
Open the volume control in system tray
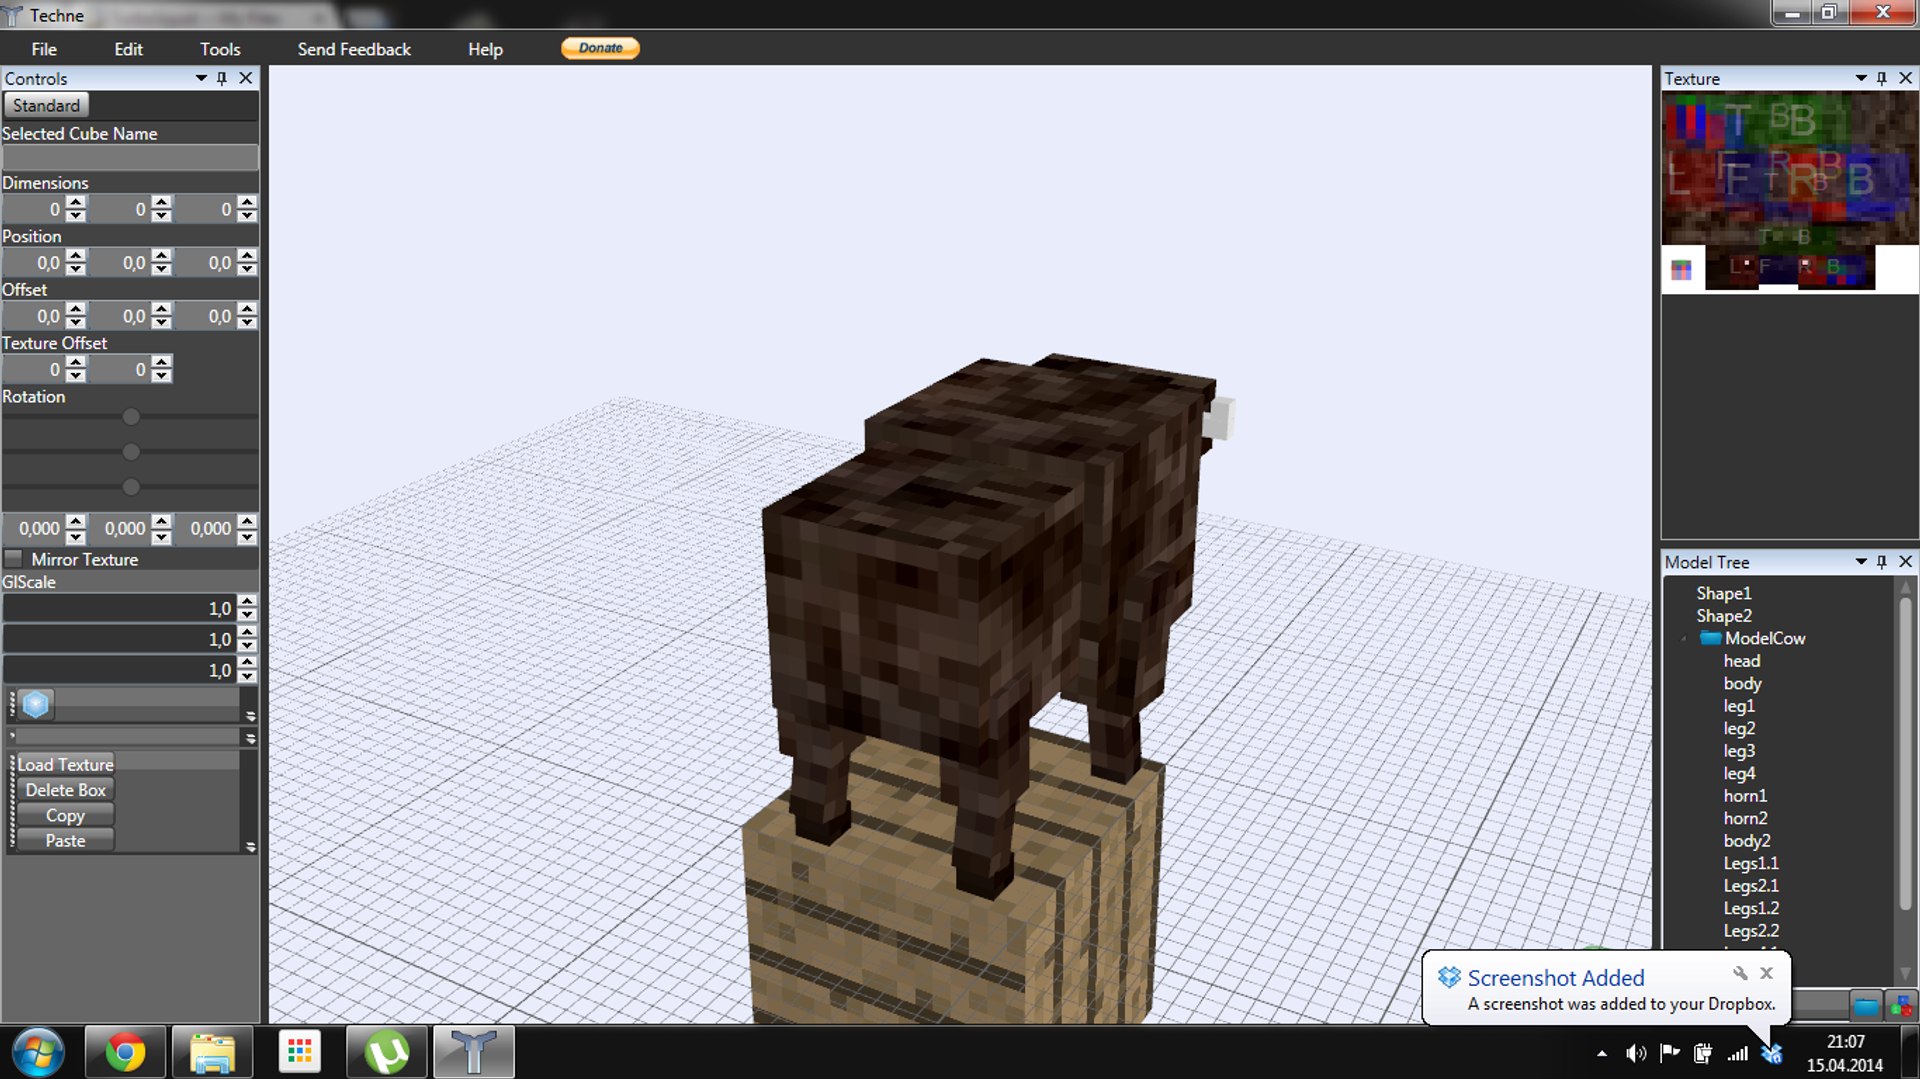click(x=1636, y=1053)
